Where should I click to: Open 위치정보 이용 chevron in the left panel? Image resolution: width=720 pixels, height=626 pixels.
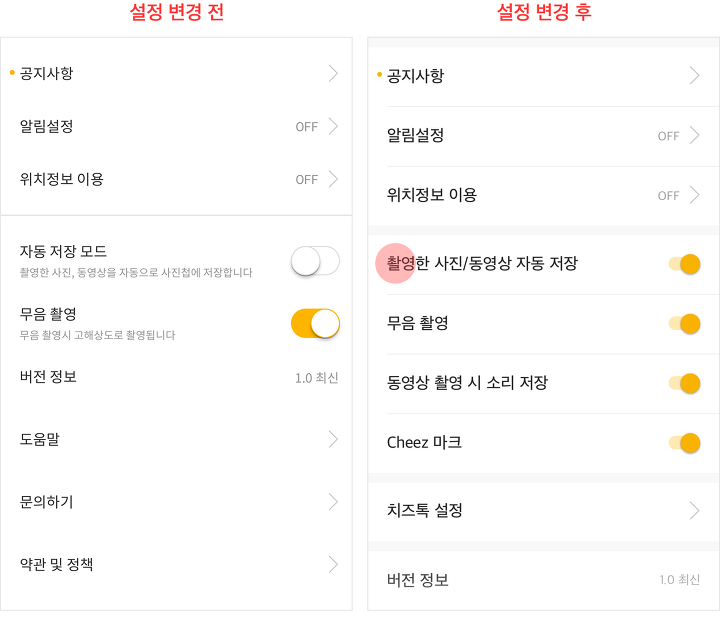(333, 179)
